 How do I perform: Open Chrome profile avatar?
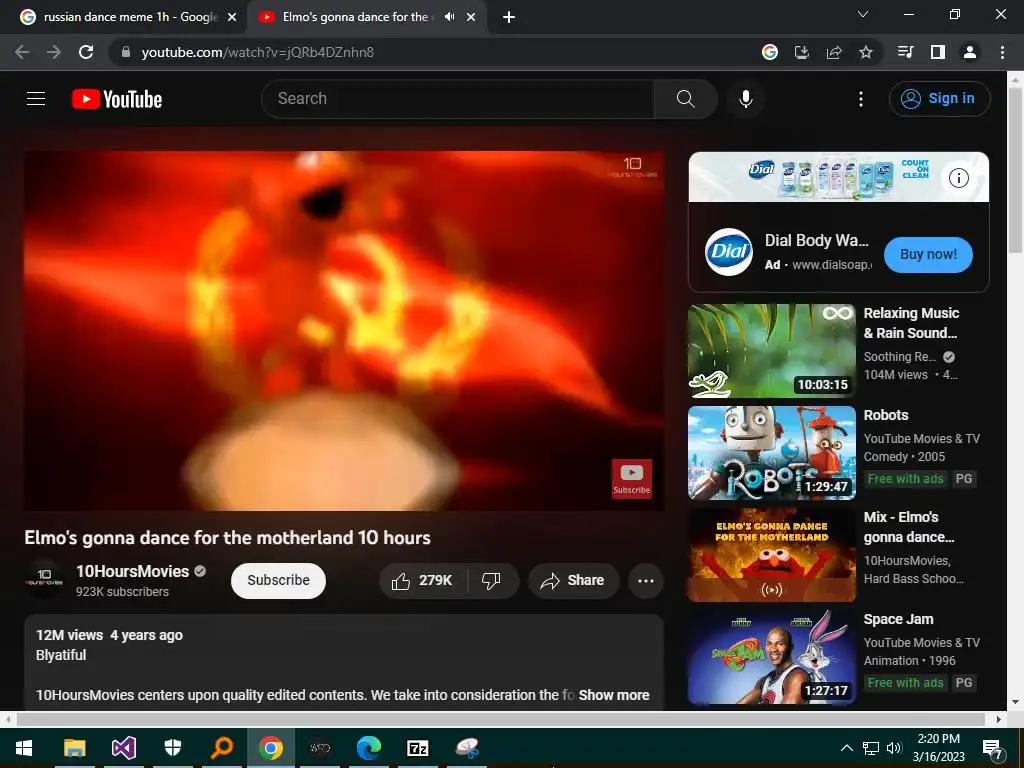pos(970,52)
